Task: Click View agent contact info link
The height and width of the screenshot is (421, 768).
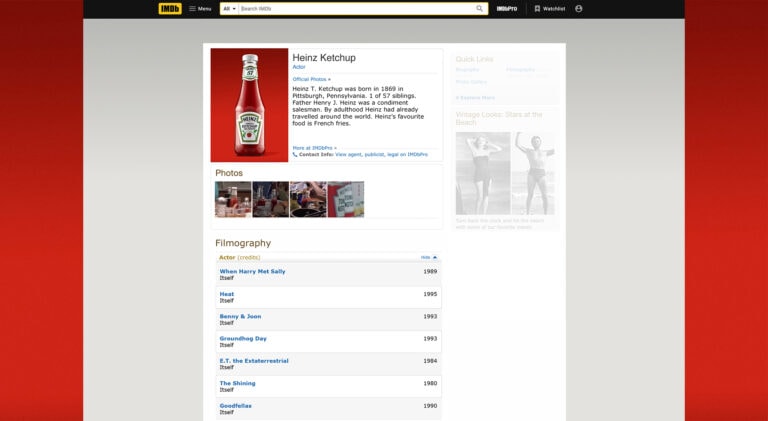Action: [x=348, y=155]
